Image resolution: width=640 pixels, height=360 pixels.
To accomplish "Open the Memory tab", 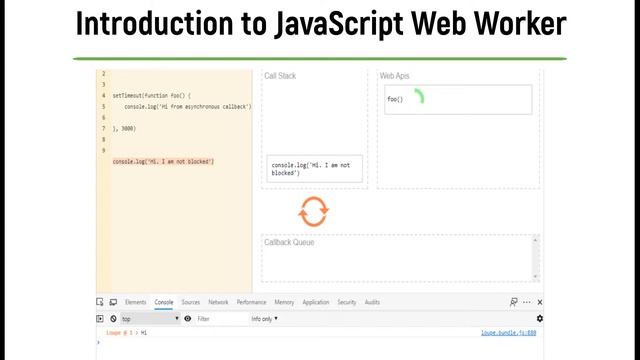I will pyautogui.click(x=284, y=302).
